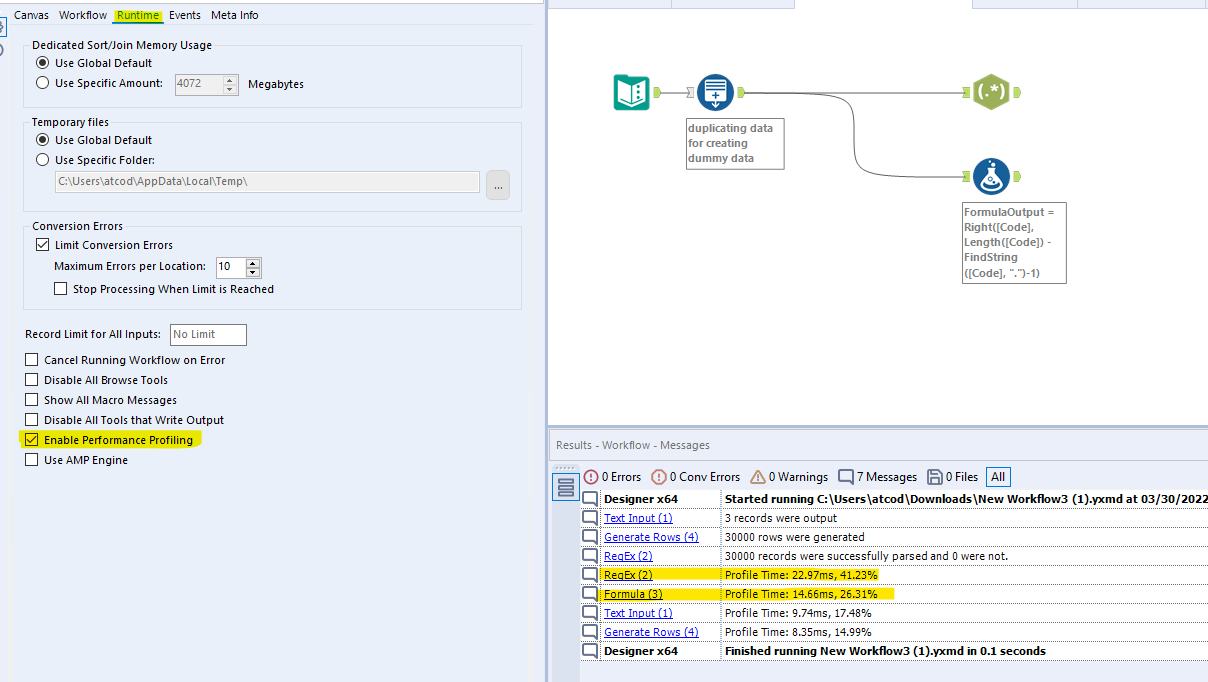The width and height of the screenshot is (1208, 682).
Task: Switch to the Events tab
Action: point(185,15)
